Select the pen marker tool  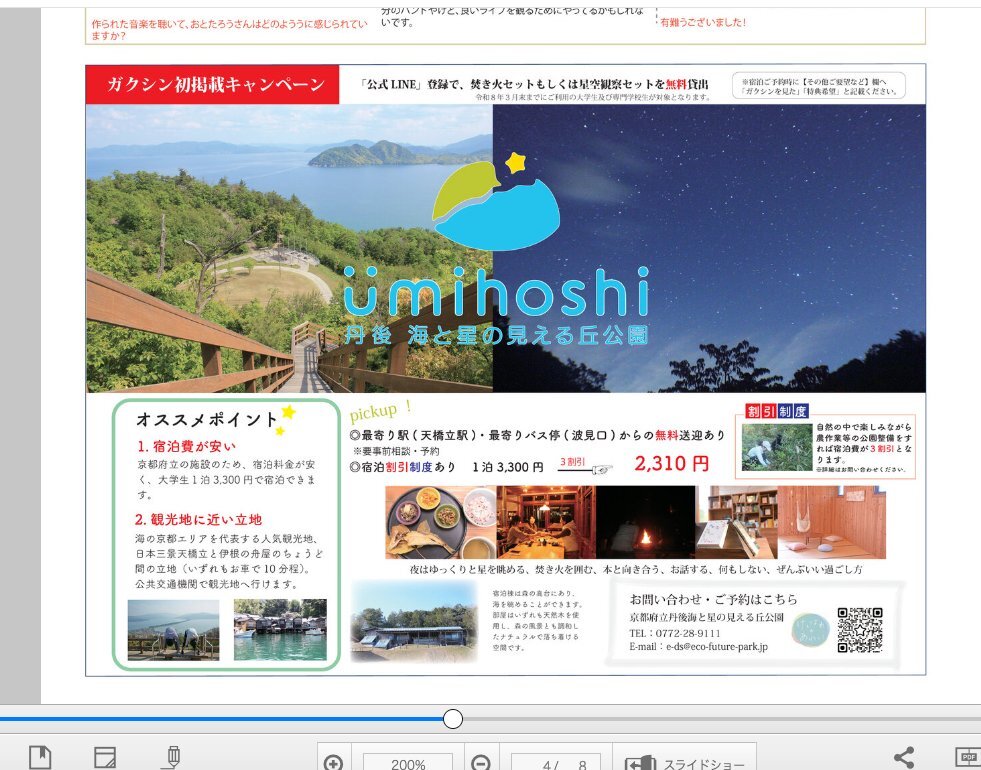172,757
